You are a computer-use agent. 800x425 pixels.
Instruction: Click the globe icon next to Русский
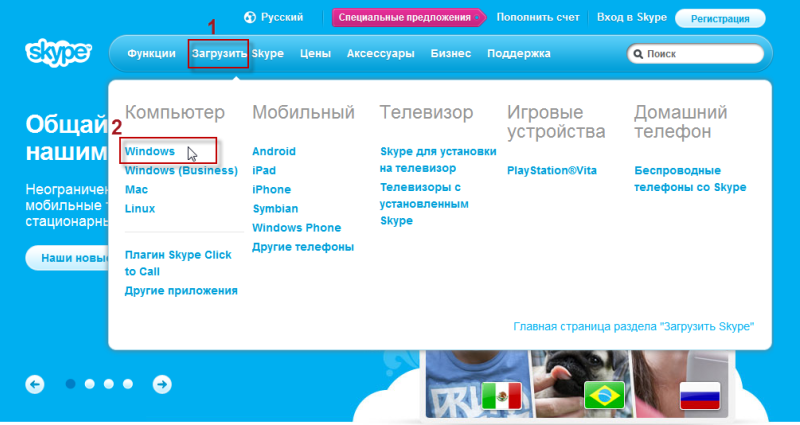pyautogui.click(x=249, y=18)
